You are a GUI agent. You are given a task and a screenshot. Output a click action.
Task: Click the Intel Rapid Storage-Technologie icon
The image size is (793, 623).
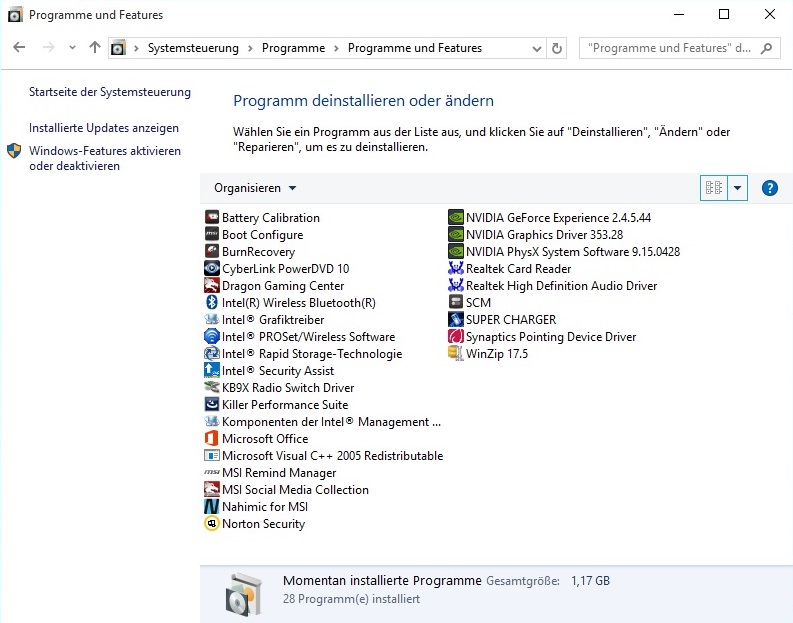(211, 353)
